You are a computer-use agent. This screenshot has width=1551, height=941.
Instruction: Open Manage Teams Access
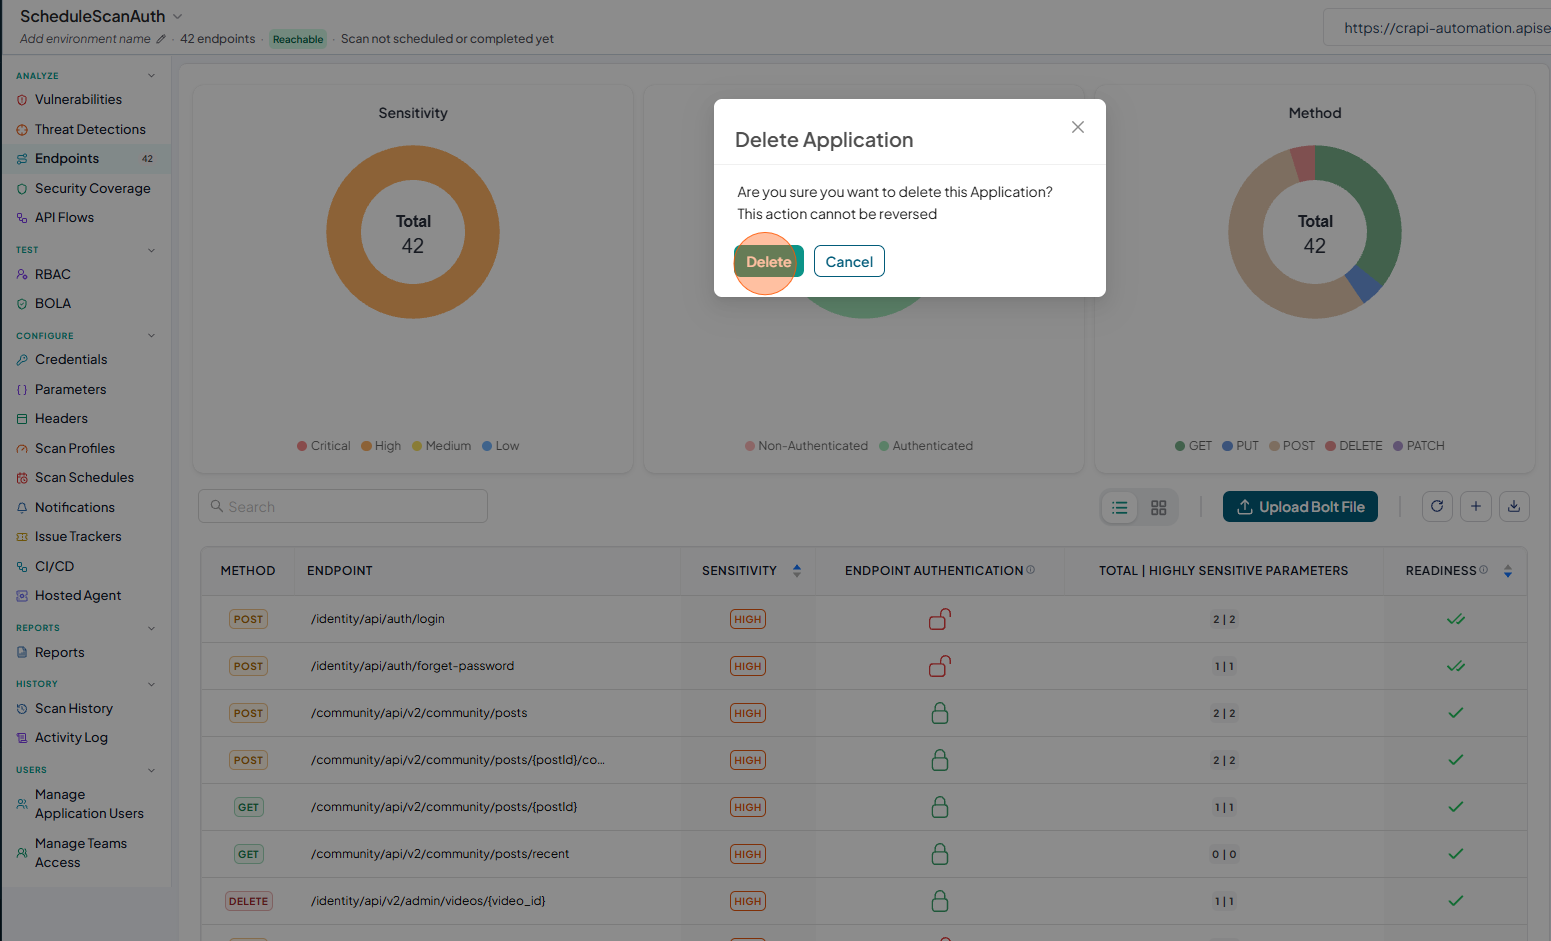point(80,853)
